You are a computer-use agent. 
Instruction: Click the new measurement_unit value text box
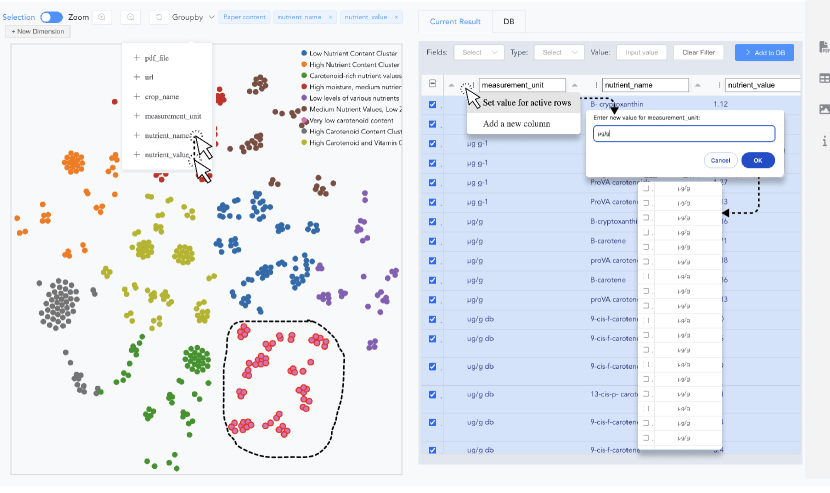pyautogui.click(x=684, y=133)
